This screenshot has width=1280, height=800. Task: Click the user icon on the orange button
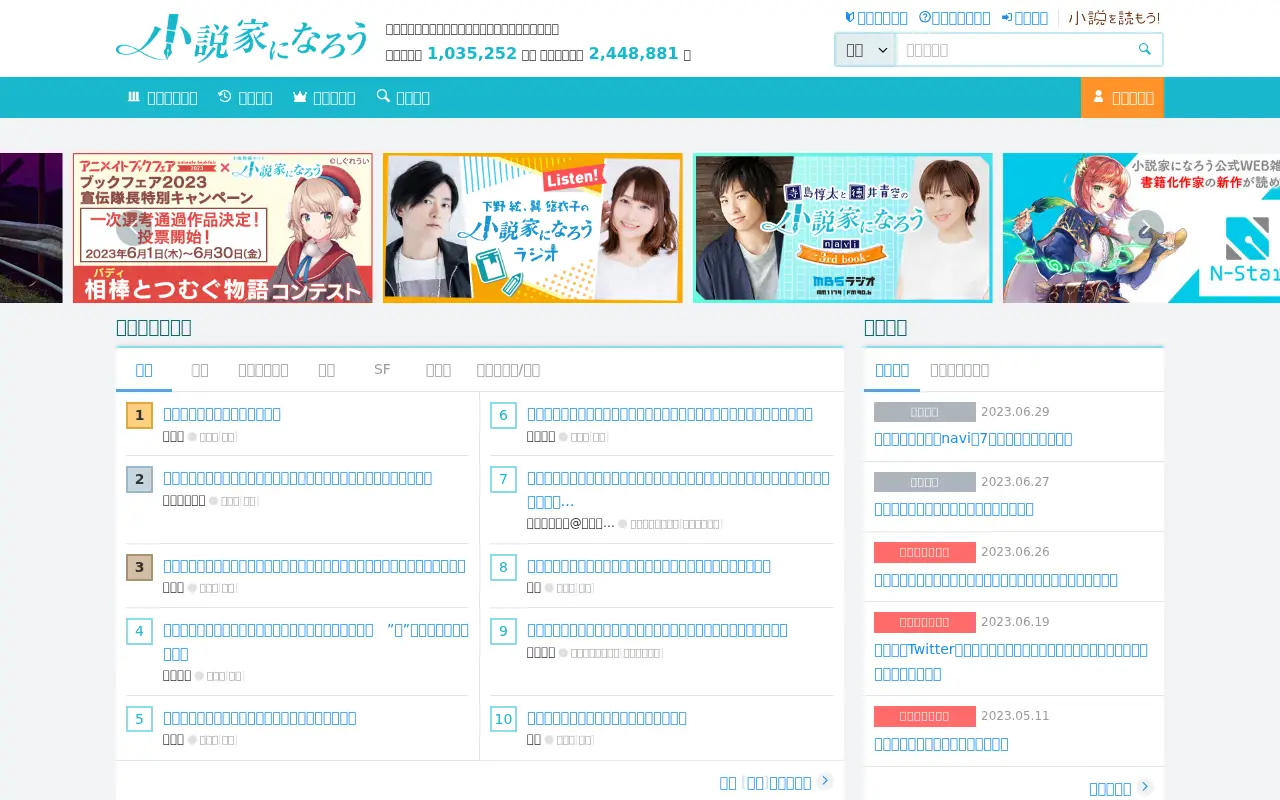tap(1098, 97)
